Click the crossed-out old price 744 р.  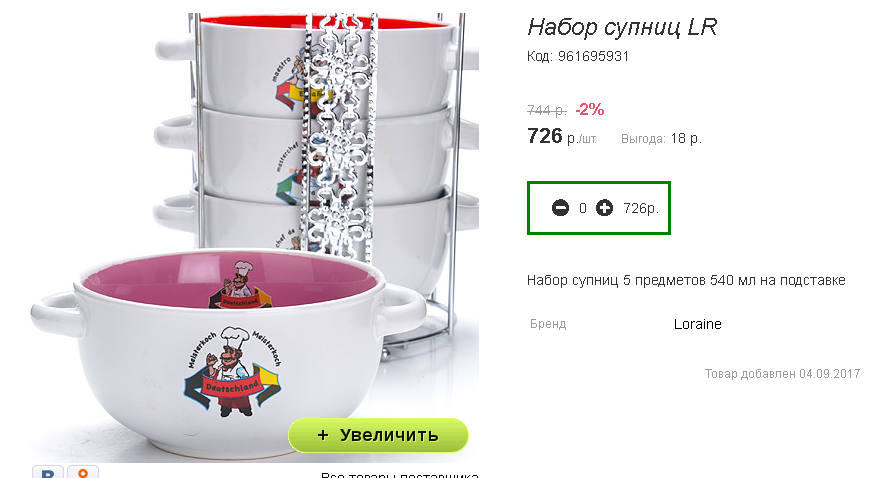click(x=547, y=110)
